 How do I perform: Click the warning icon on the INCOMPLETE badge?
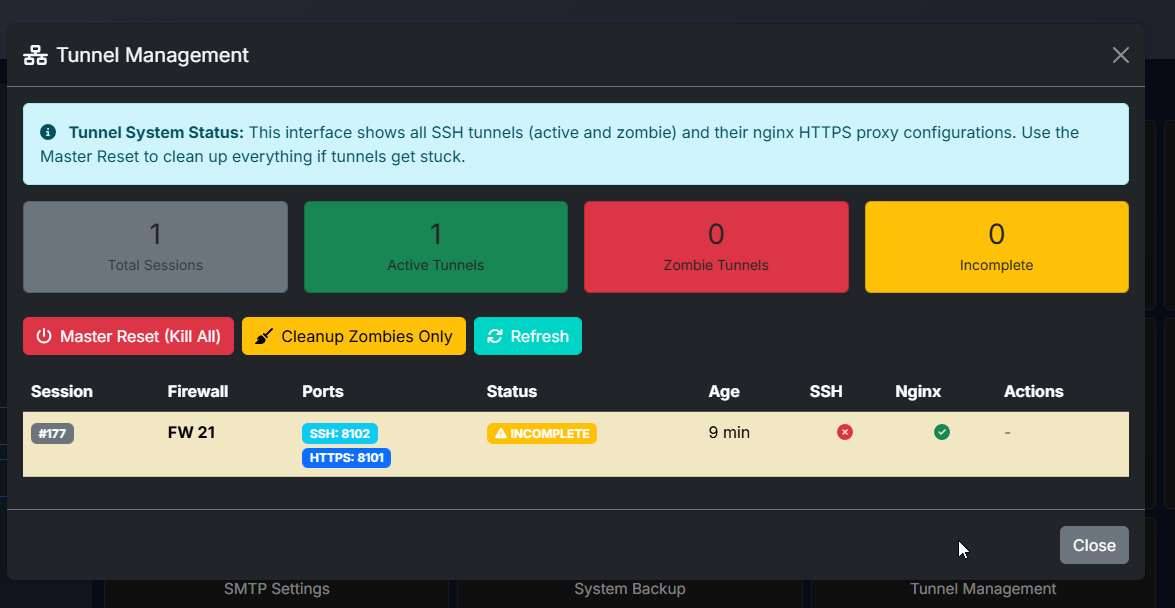point(501,433)
